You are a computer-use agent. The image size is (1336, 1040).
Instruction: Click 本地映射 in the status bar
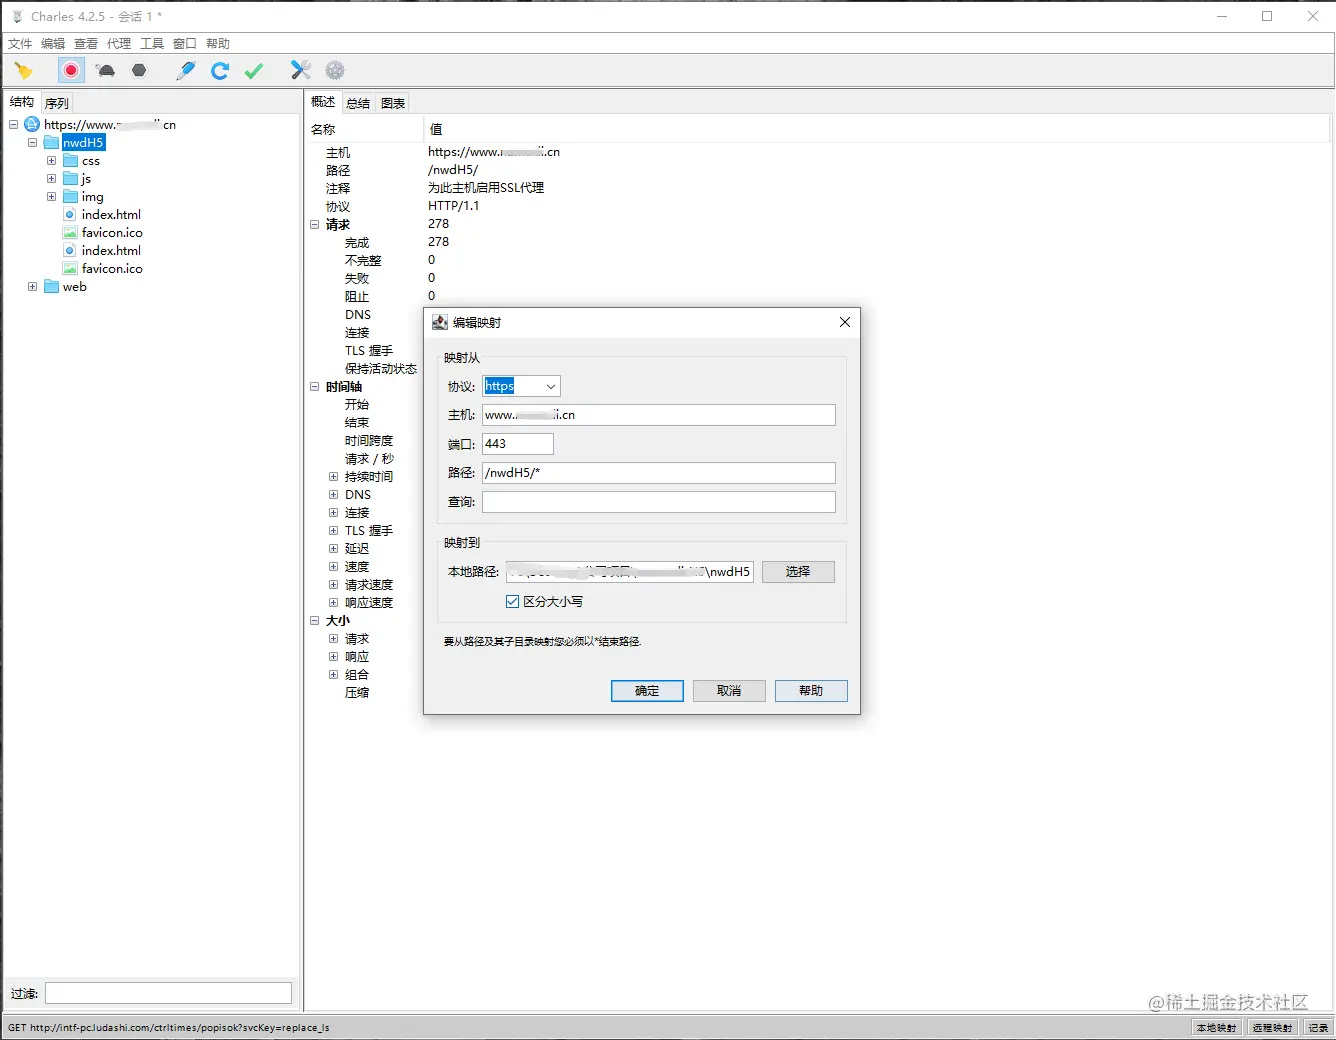tap(1217, 1028)
